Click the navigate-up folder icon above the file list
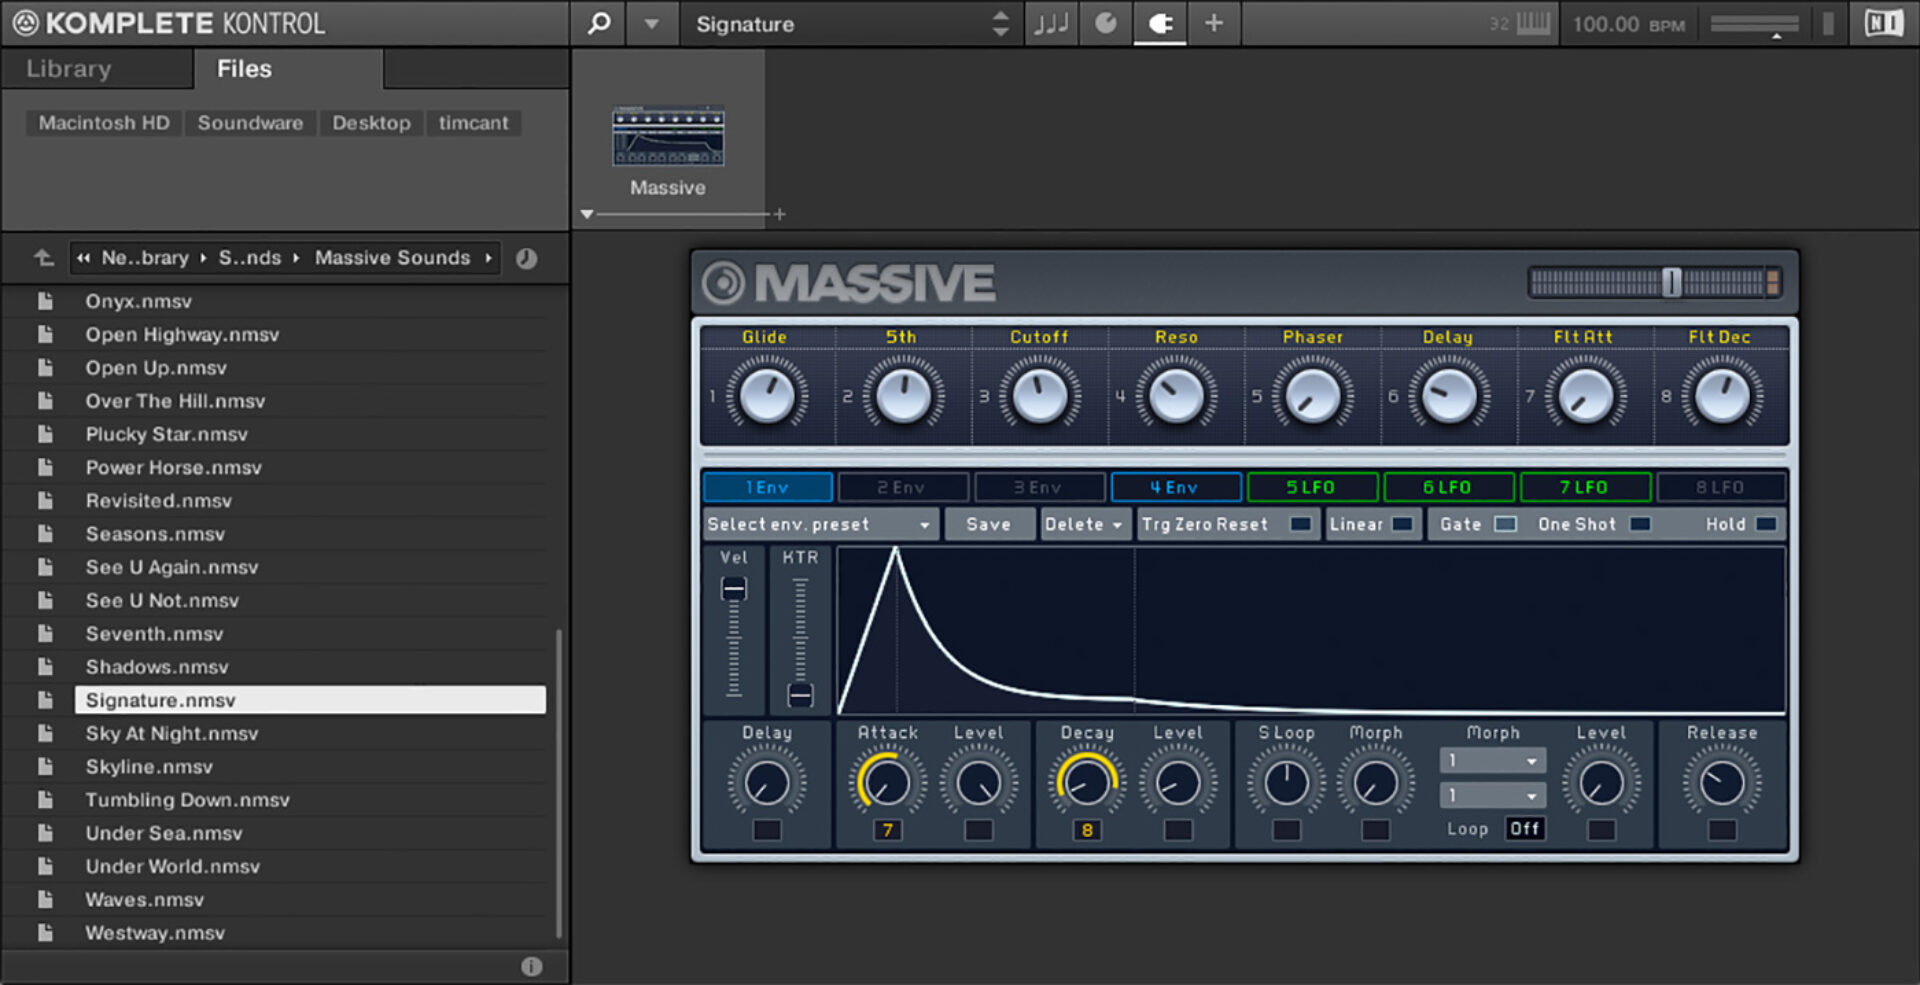 pos(41,257)
